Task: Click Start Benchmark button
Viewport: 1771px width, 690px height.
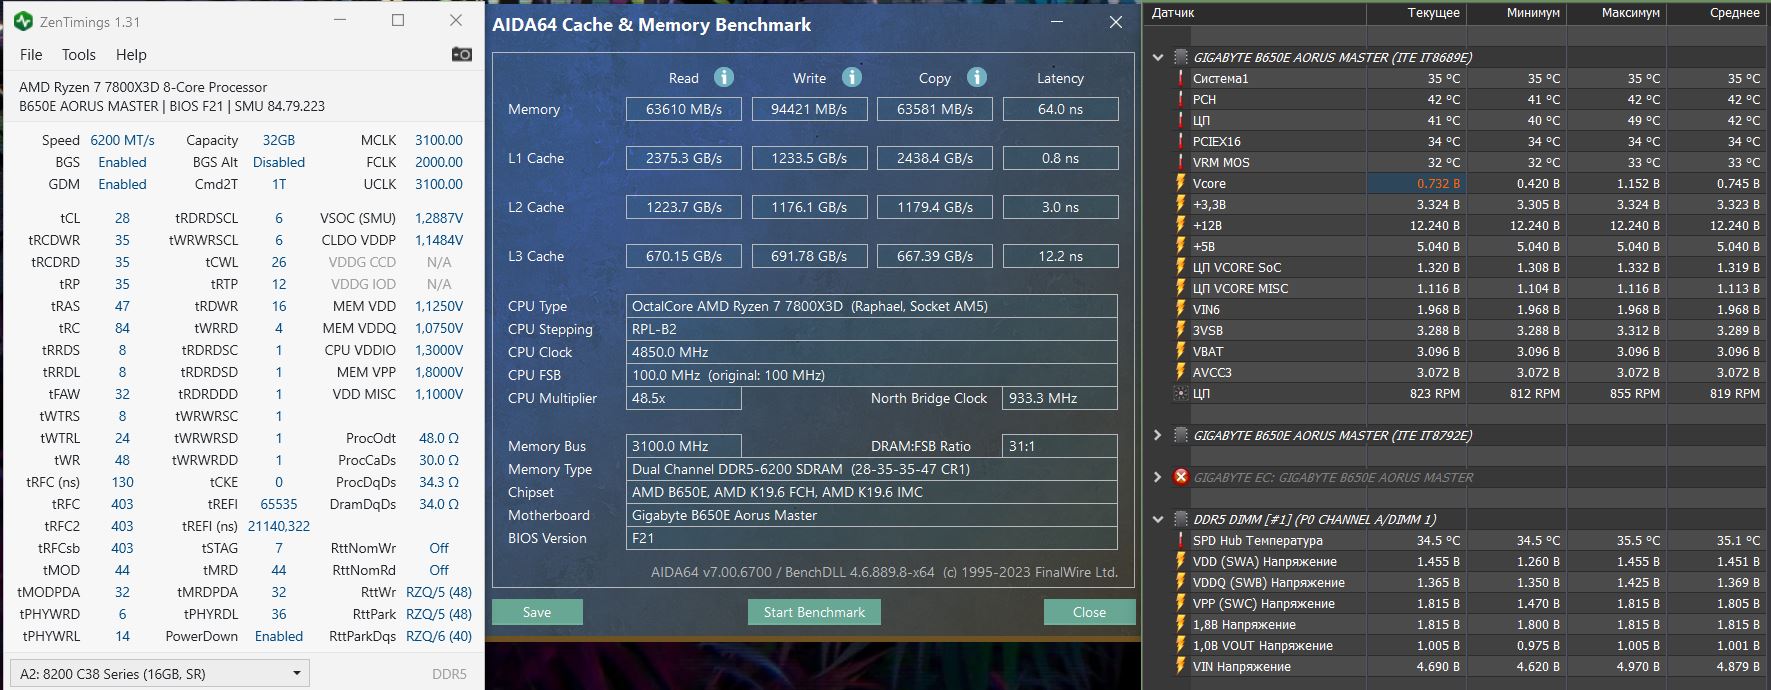Action: coord(814,612)
